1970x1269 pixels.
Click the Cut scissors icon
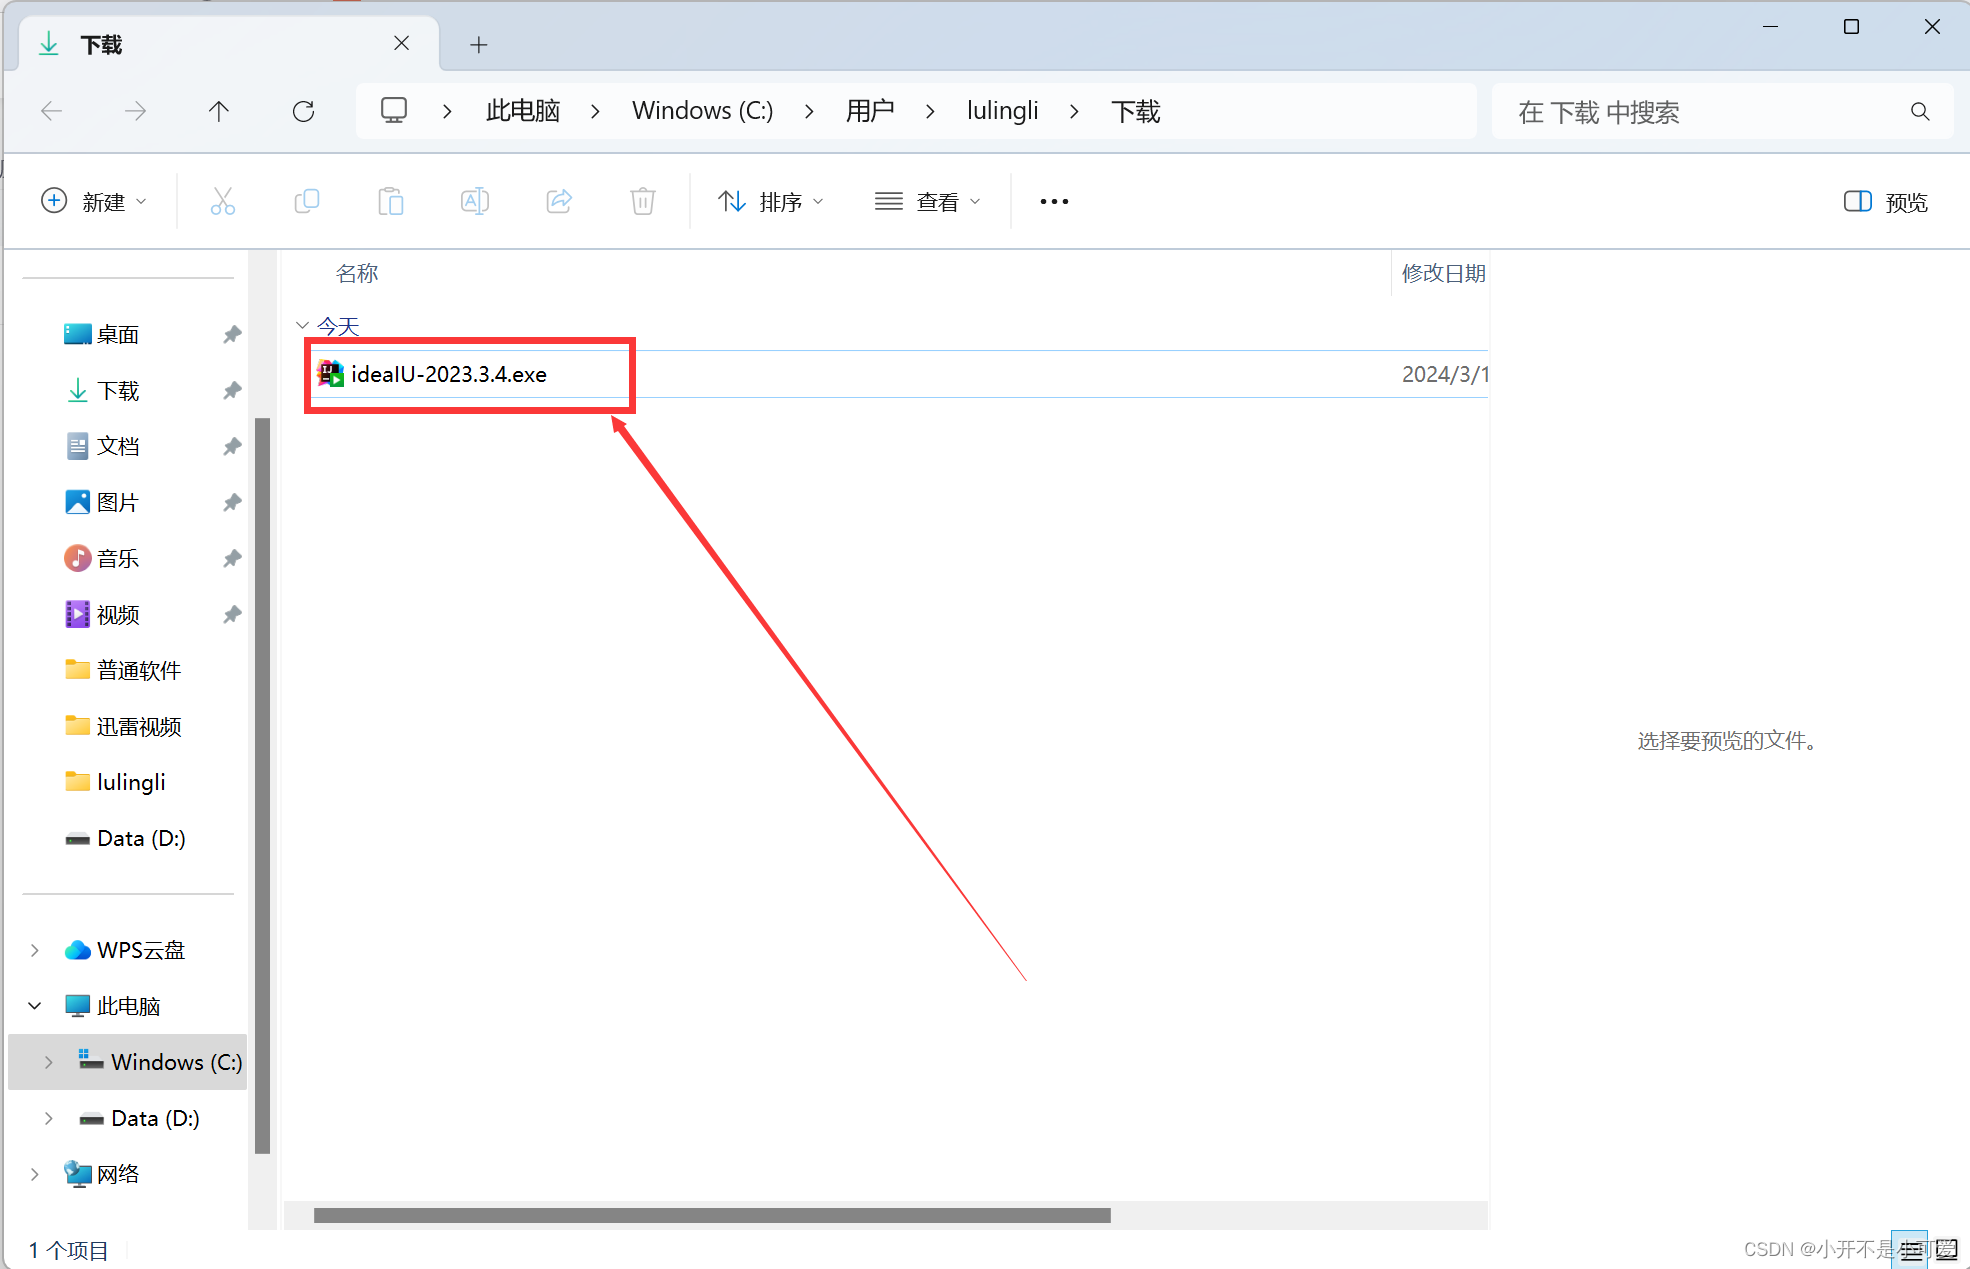coord(222,201)
